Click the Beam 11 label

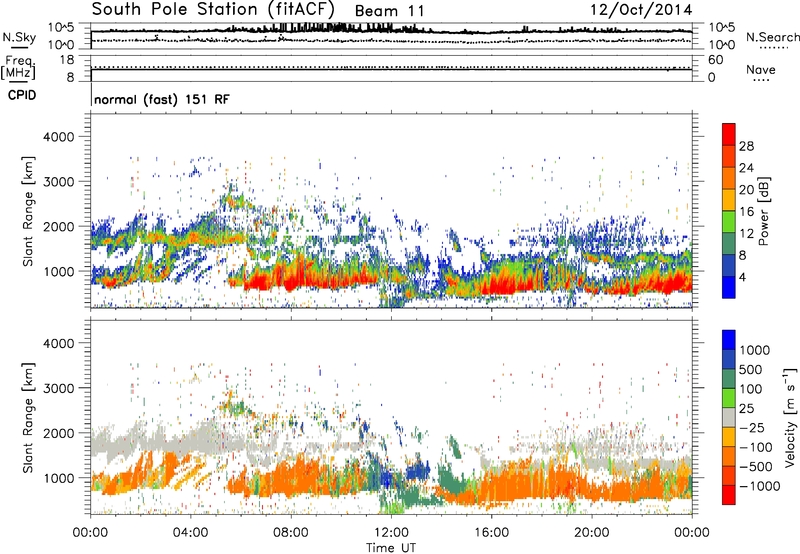click(389, 11)
